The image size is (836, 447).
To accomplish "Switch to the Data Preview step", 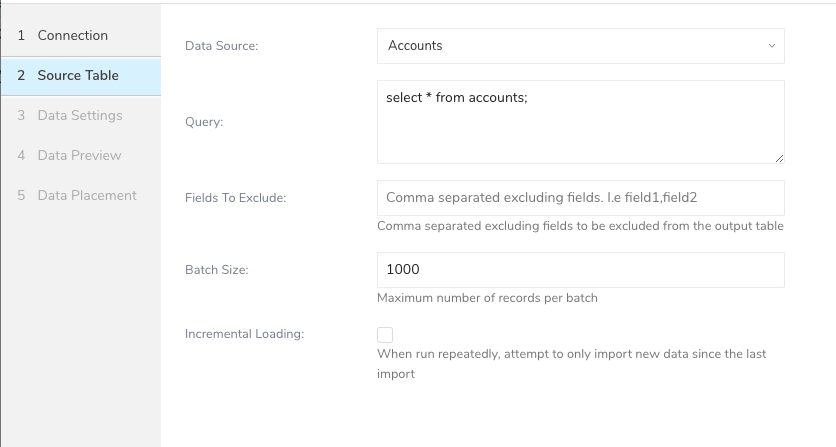I will pos(79,156).
